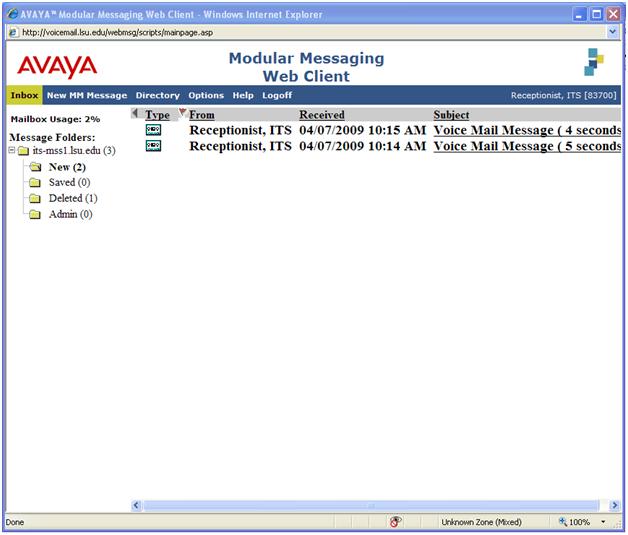This screenshot has height=535, width=628.
Task: Click Modular Messaging Web Client title
Action: coord(306,67)
